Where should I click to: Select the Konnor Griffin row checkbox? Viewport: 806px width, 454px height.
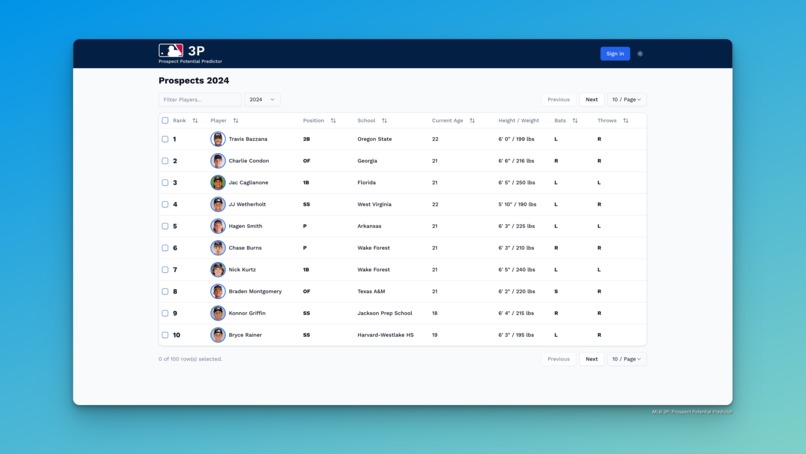point(165,313)
